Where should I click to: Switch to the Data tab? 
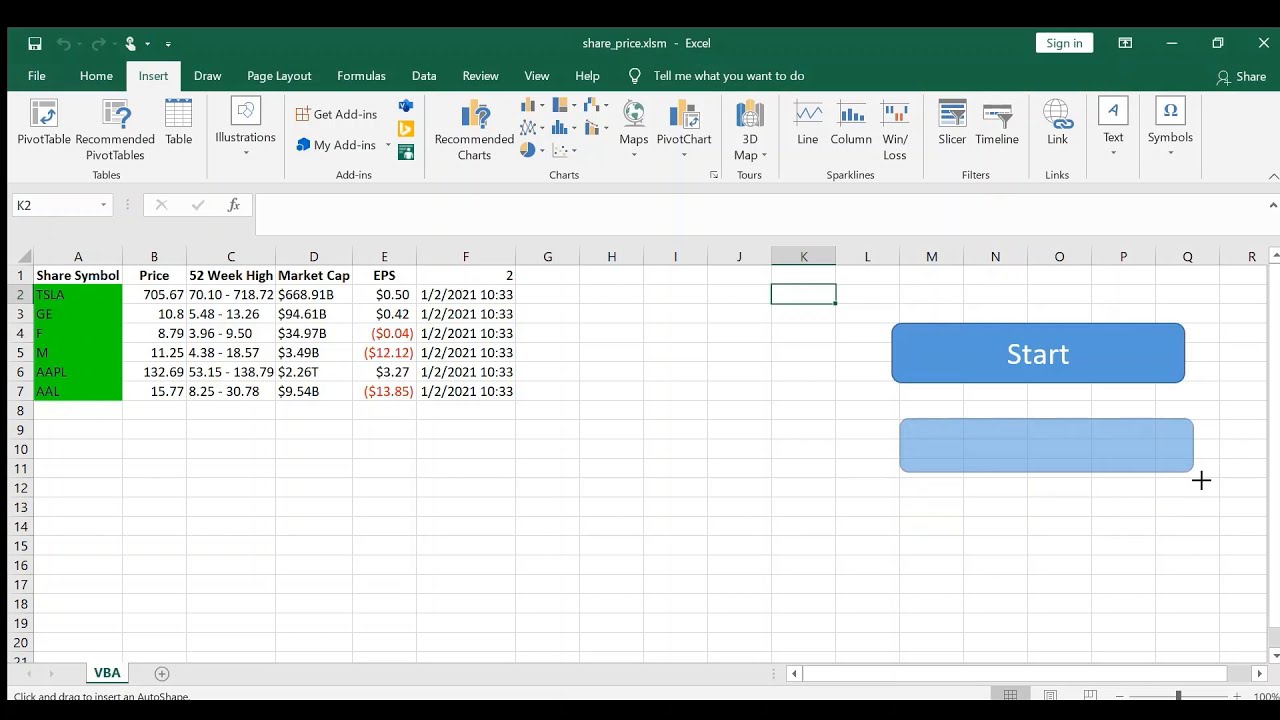click(x=424, y=76)
